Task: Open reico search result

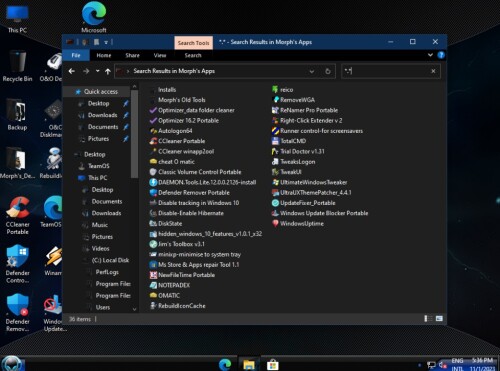Action: coord(283,90)
